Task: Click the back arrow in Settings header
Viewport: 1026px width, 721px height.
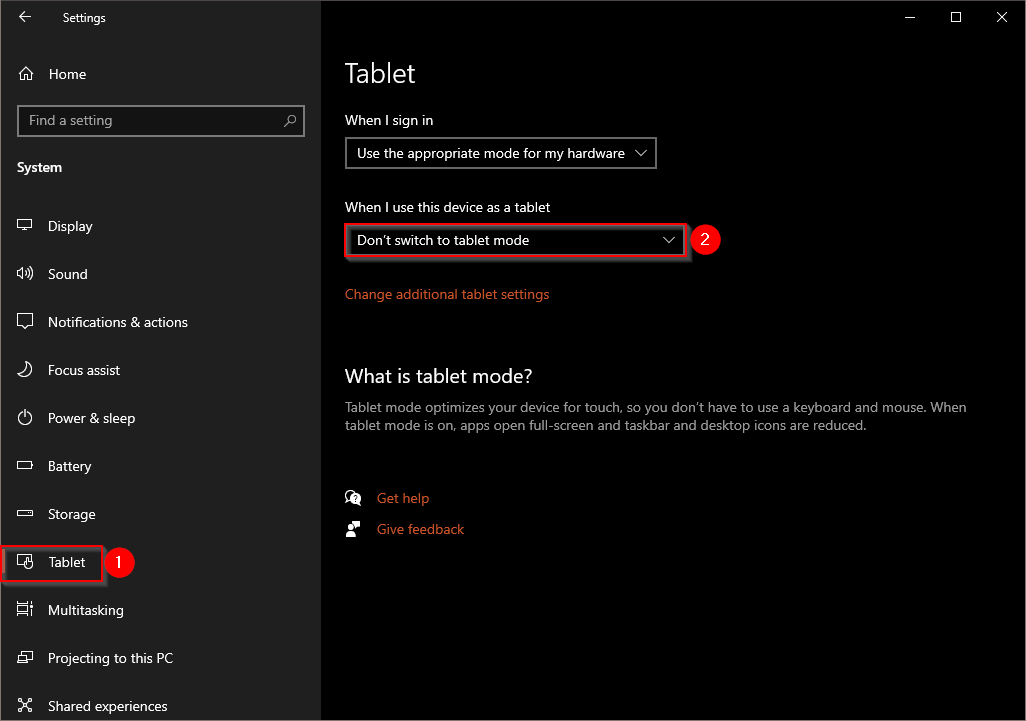Action: (25, 17)
